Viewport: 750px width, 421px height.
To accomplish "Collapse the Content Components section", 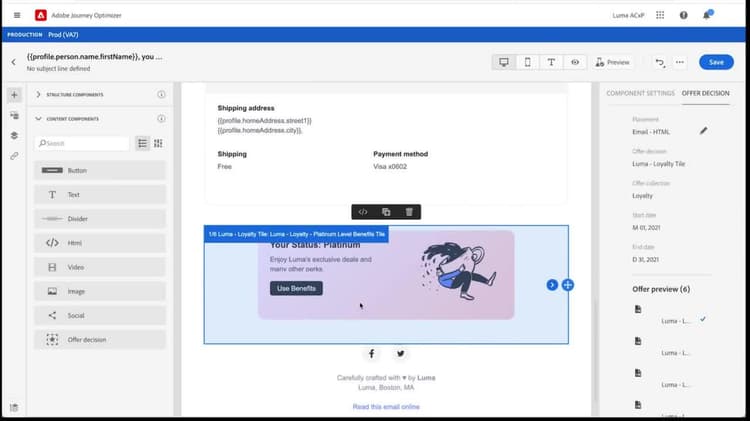I will point(38,119).
